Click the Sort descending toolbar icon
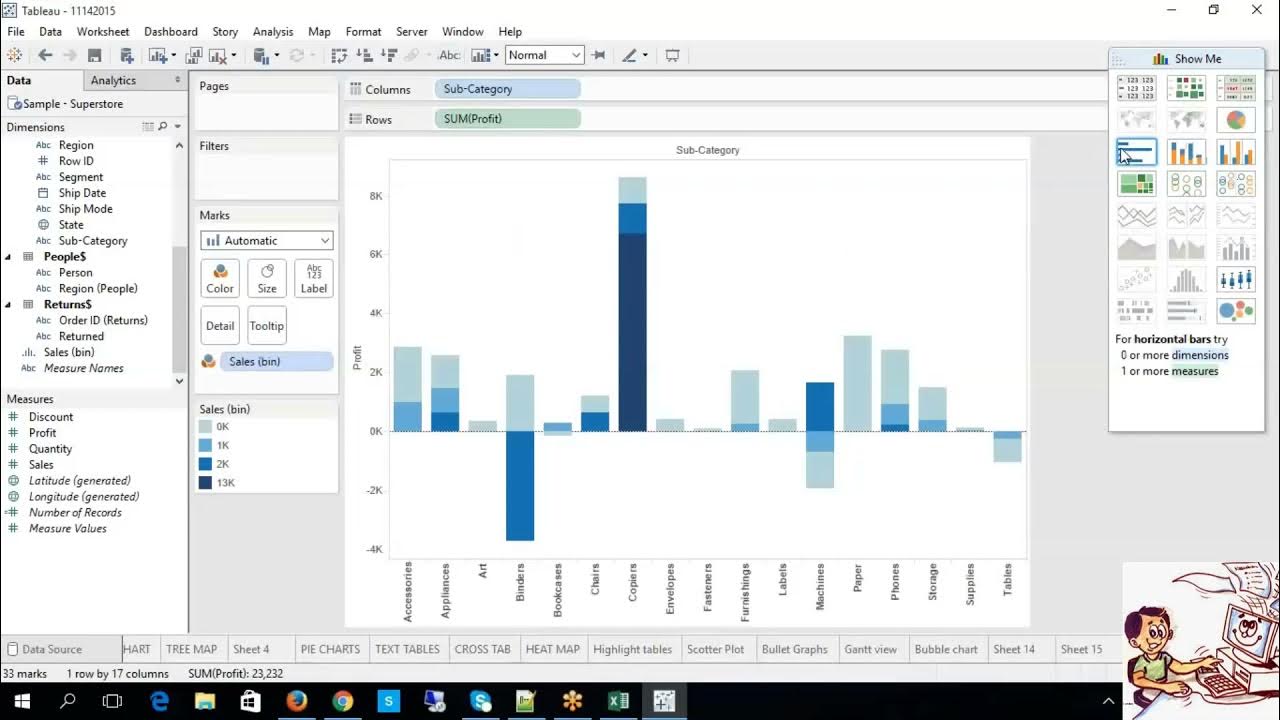Screen dimensions: 1280x720 (389, 56)
